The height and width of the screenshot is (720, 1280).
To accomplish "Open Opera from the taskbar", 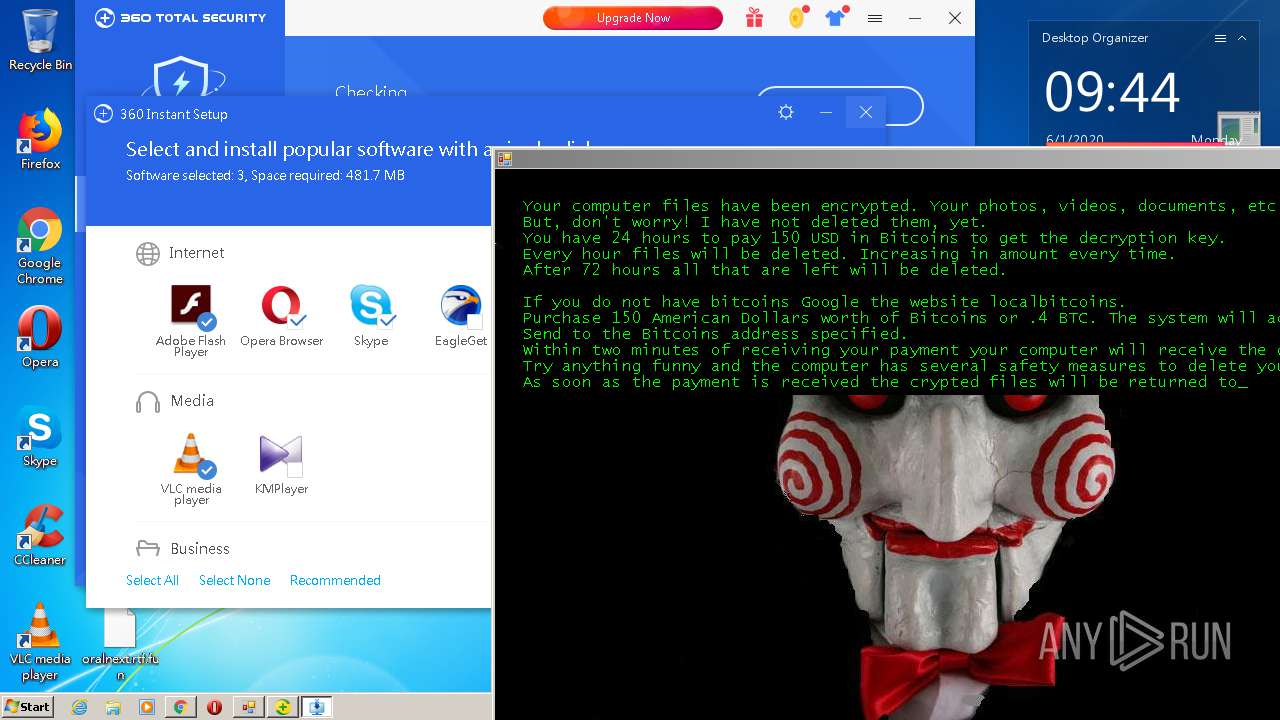I will coord(214,707).
